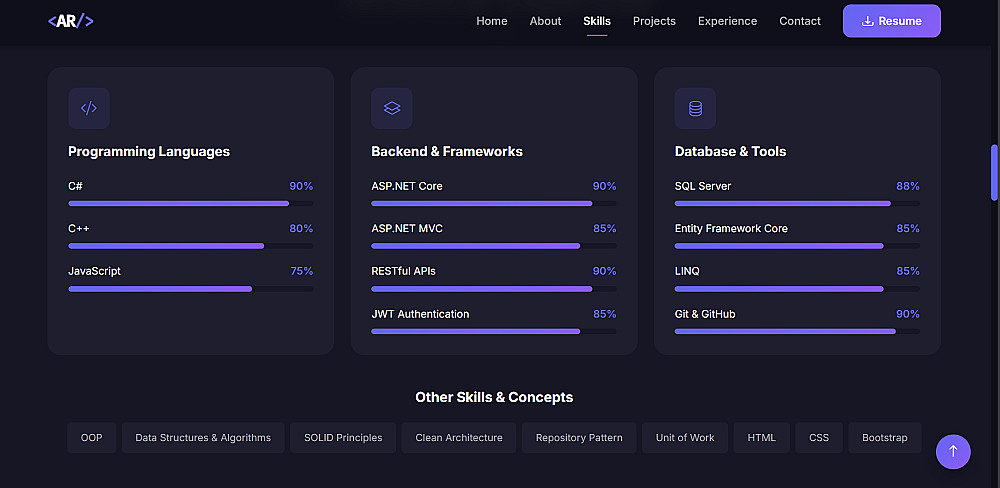The width and height of the screenshot is (1000, 488).
Task: Navigate to the Projects section
Action: click(654, 21)
